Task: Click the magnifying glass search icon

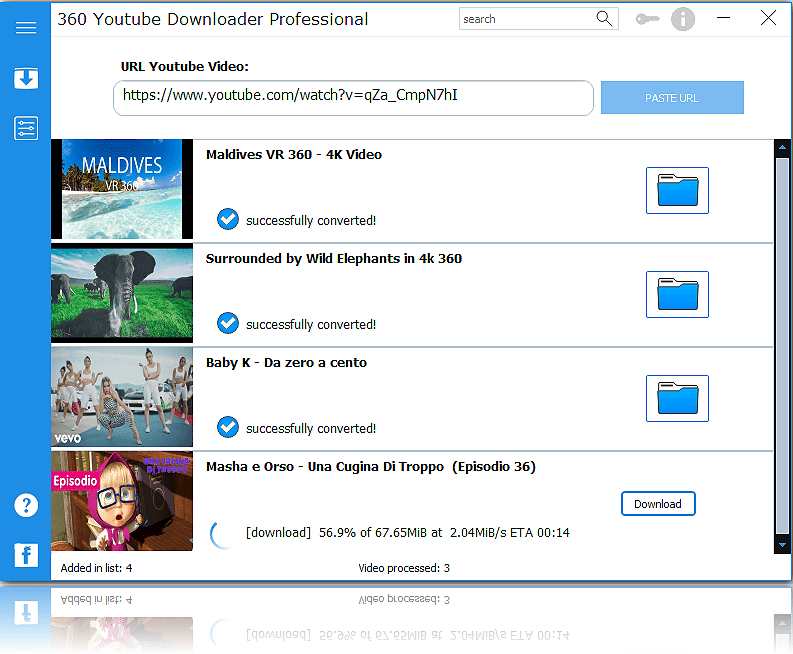Action: (604, 19)
